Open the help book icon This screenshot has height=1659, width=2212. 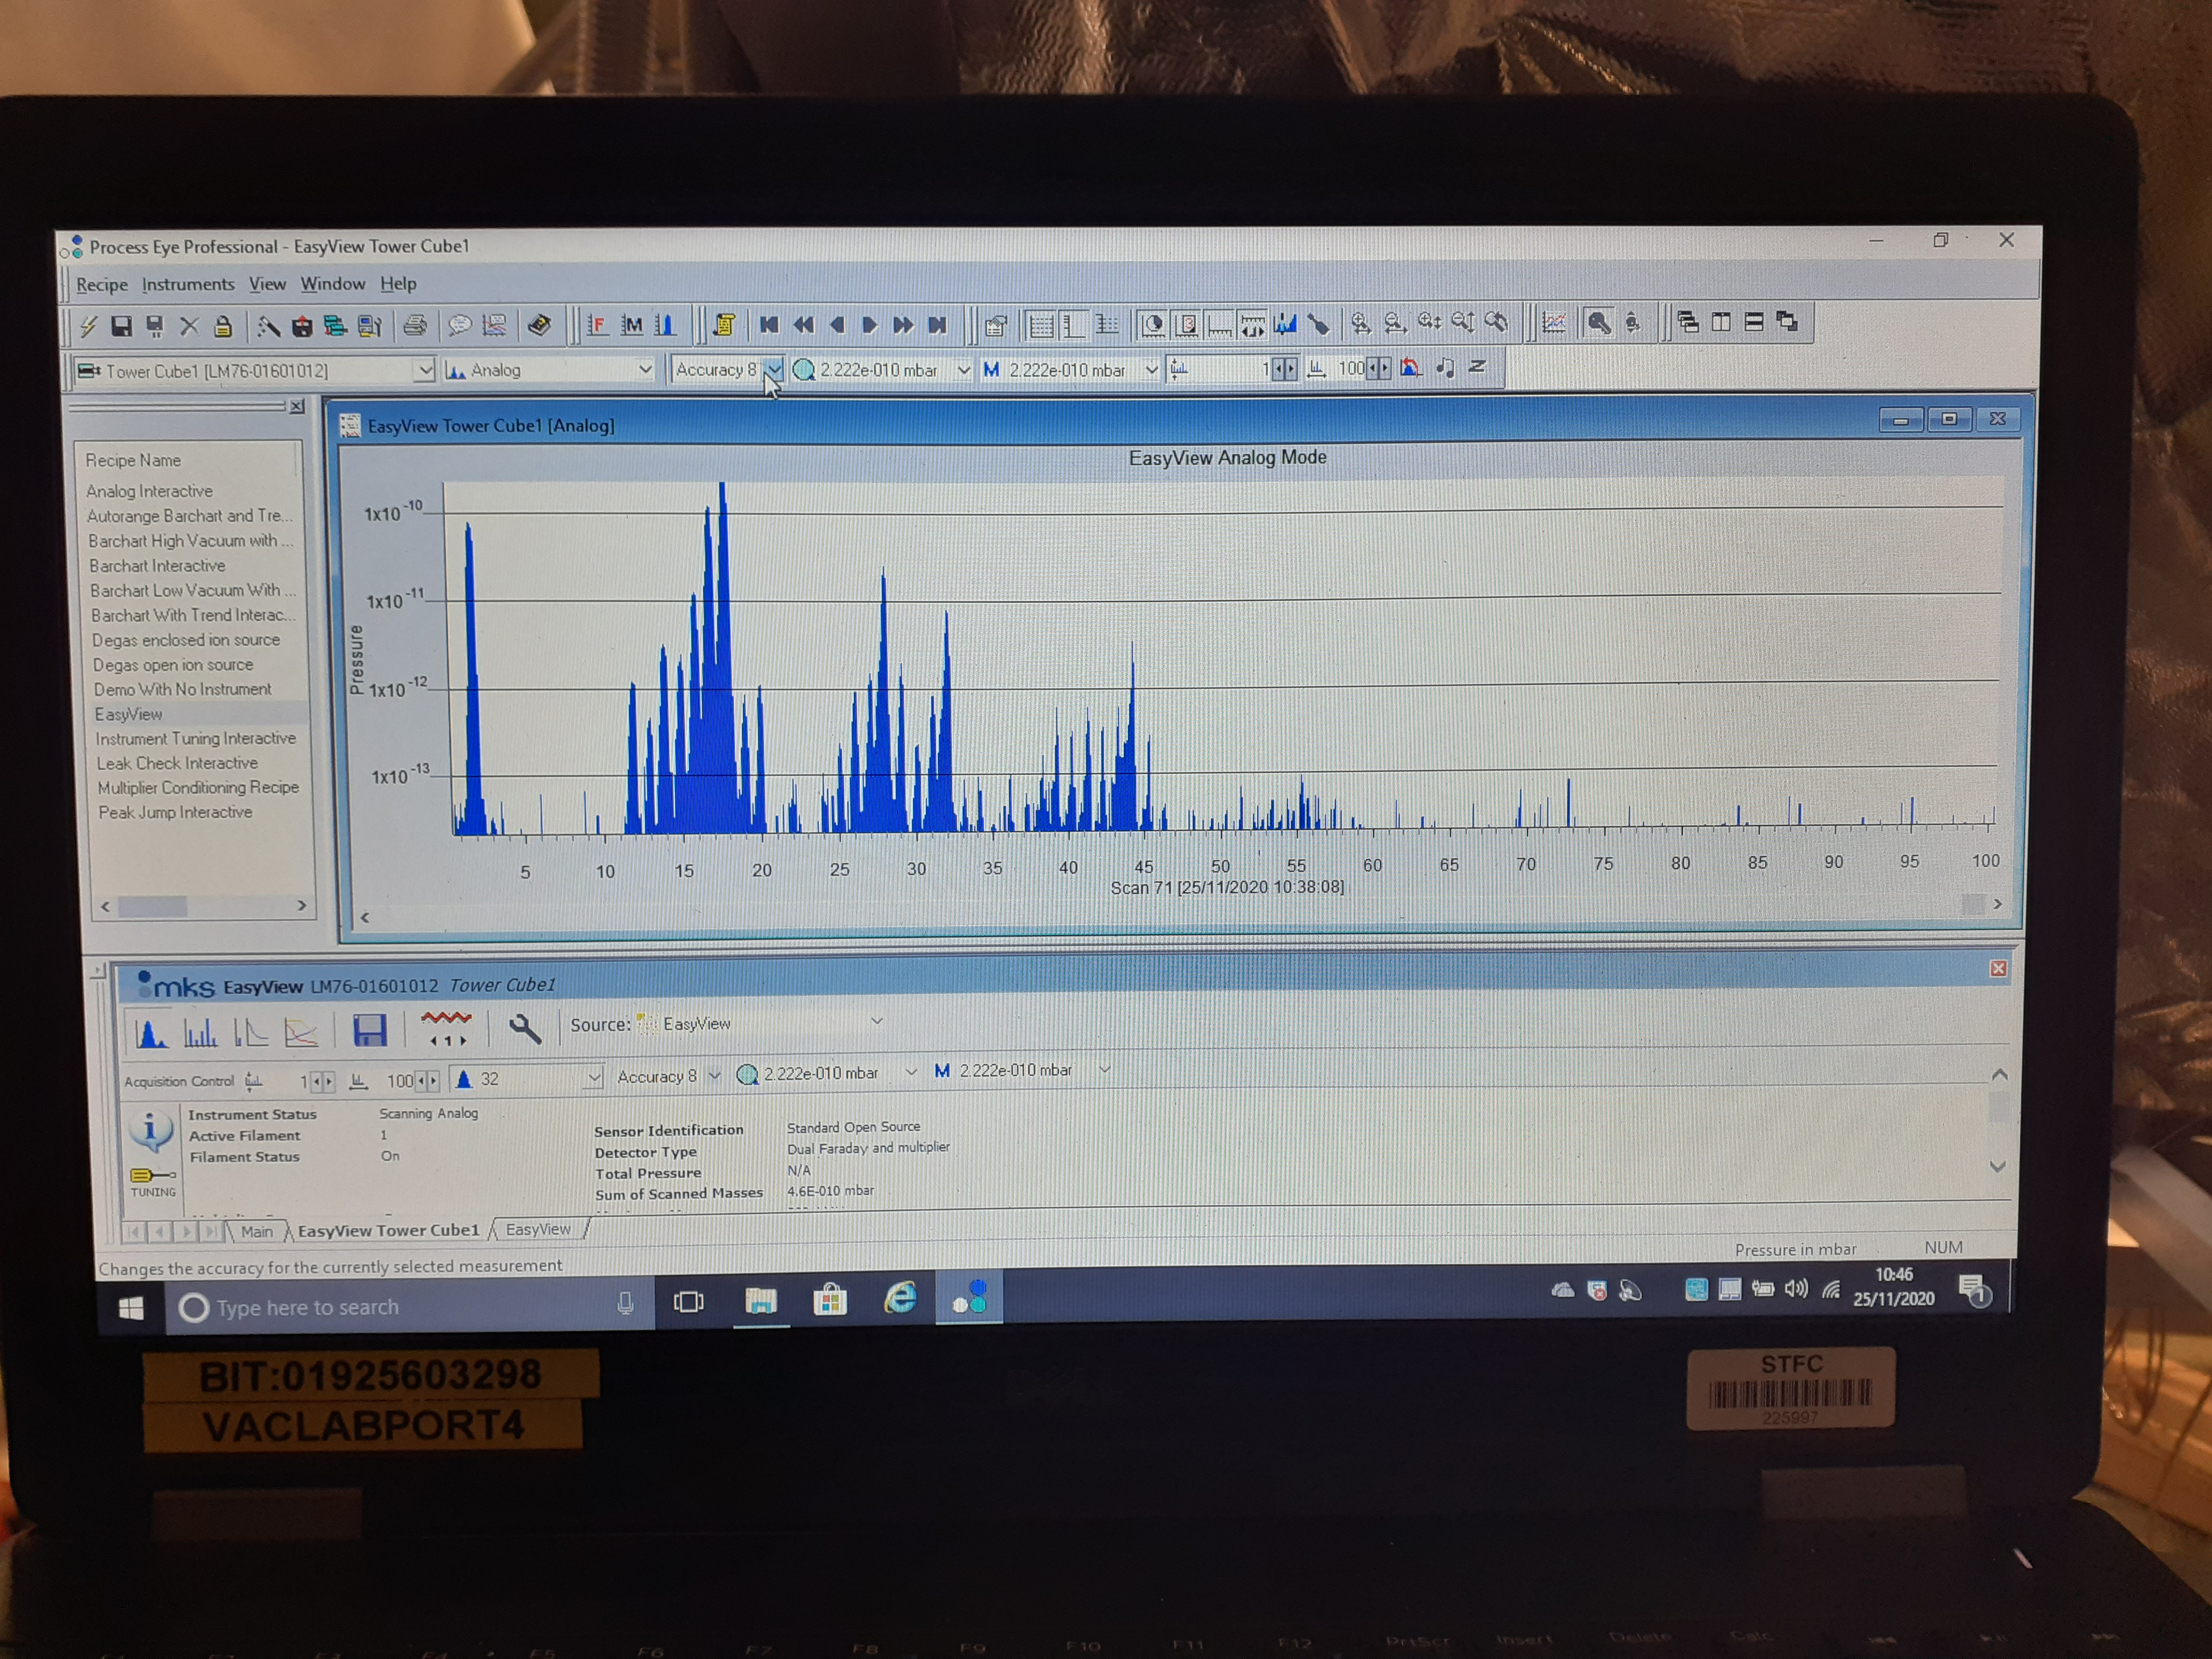coord(539,325)
